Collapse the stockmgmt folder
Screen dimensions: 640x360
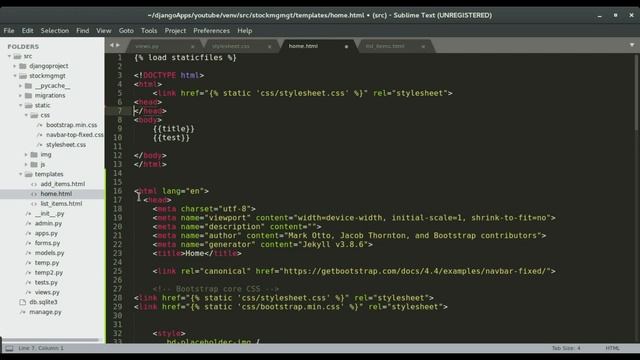tap(15, 76)
